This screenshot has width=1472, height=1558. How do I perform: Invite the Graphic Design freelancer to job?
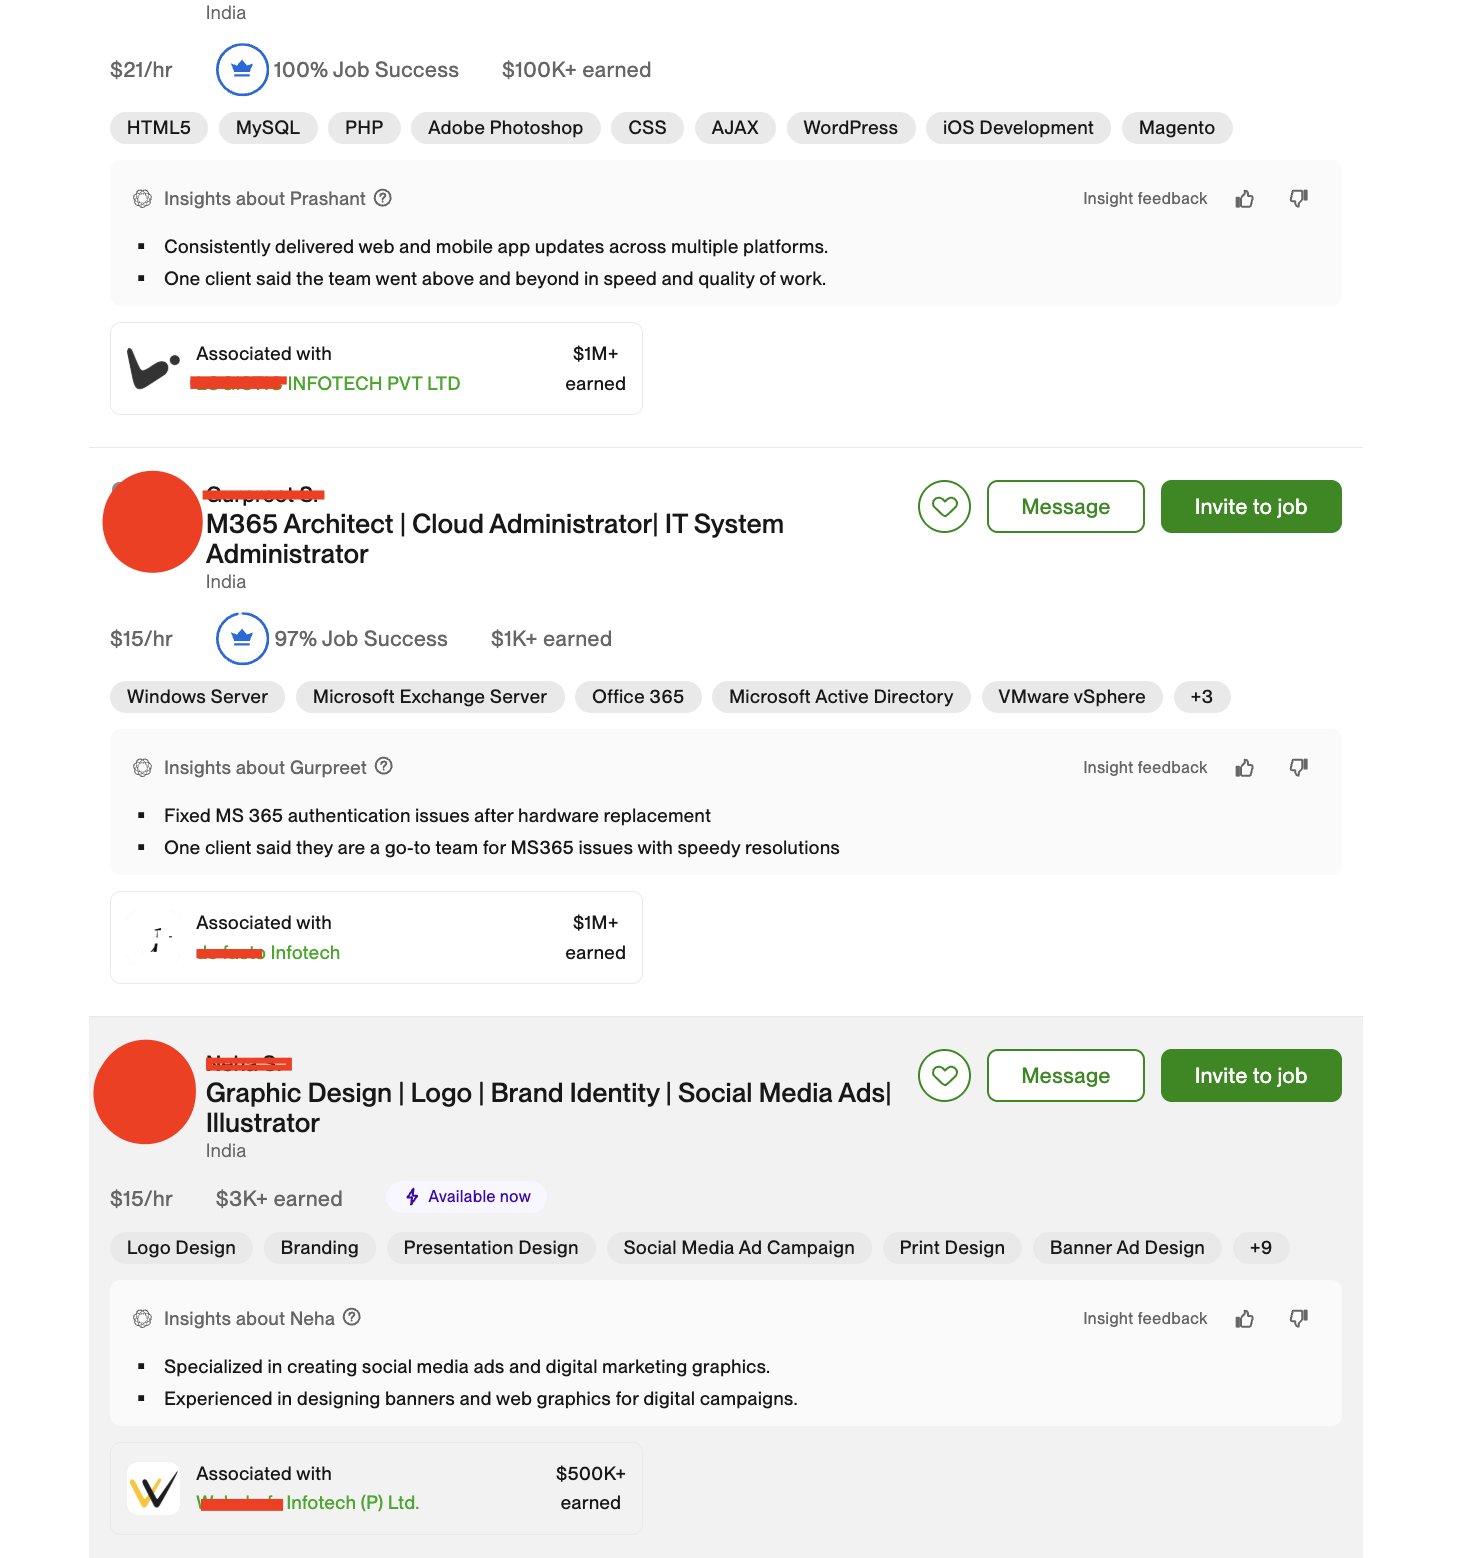point(1250,1076)
